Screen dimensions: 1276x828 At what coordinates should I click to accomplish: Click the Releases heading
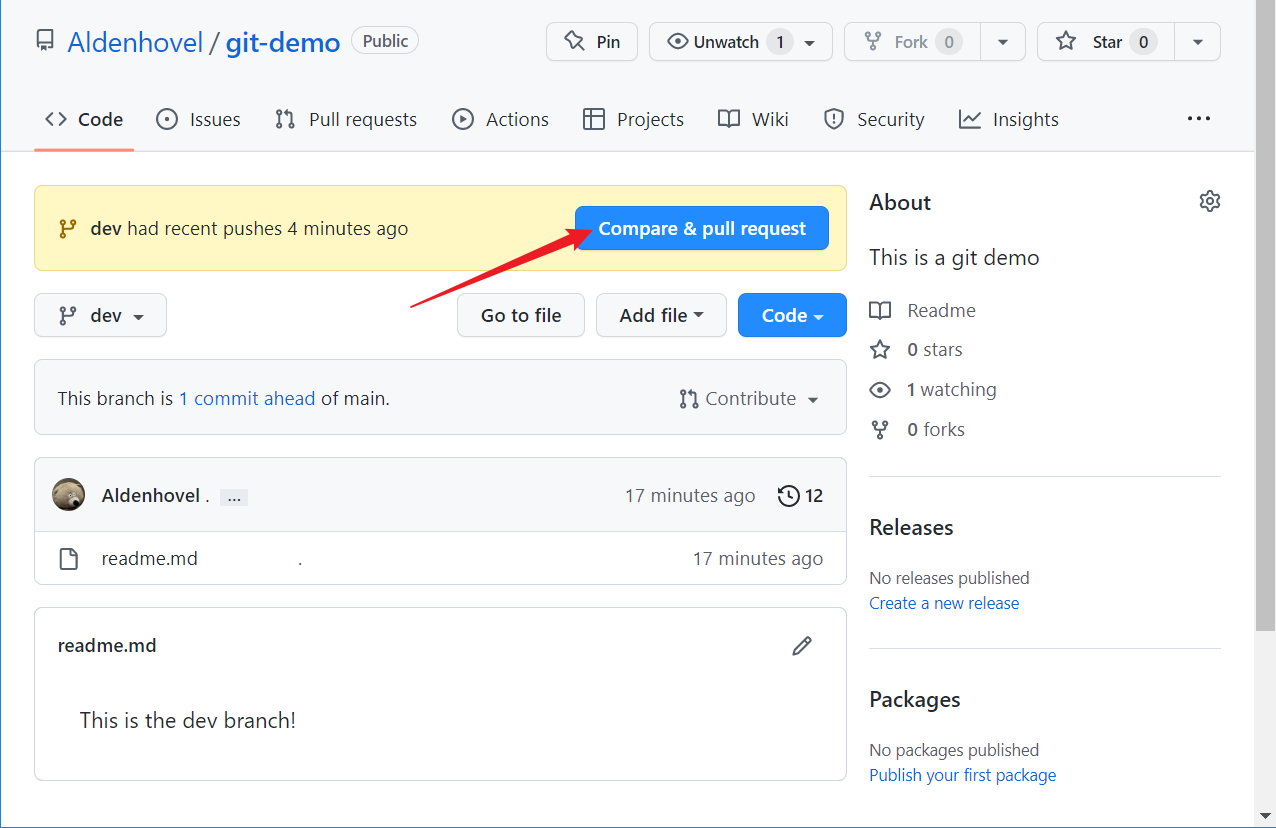(911, 527)
